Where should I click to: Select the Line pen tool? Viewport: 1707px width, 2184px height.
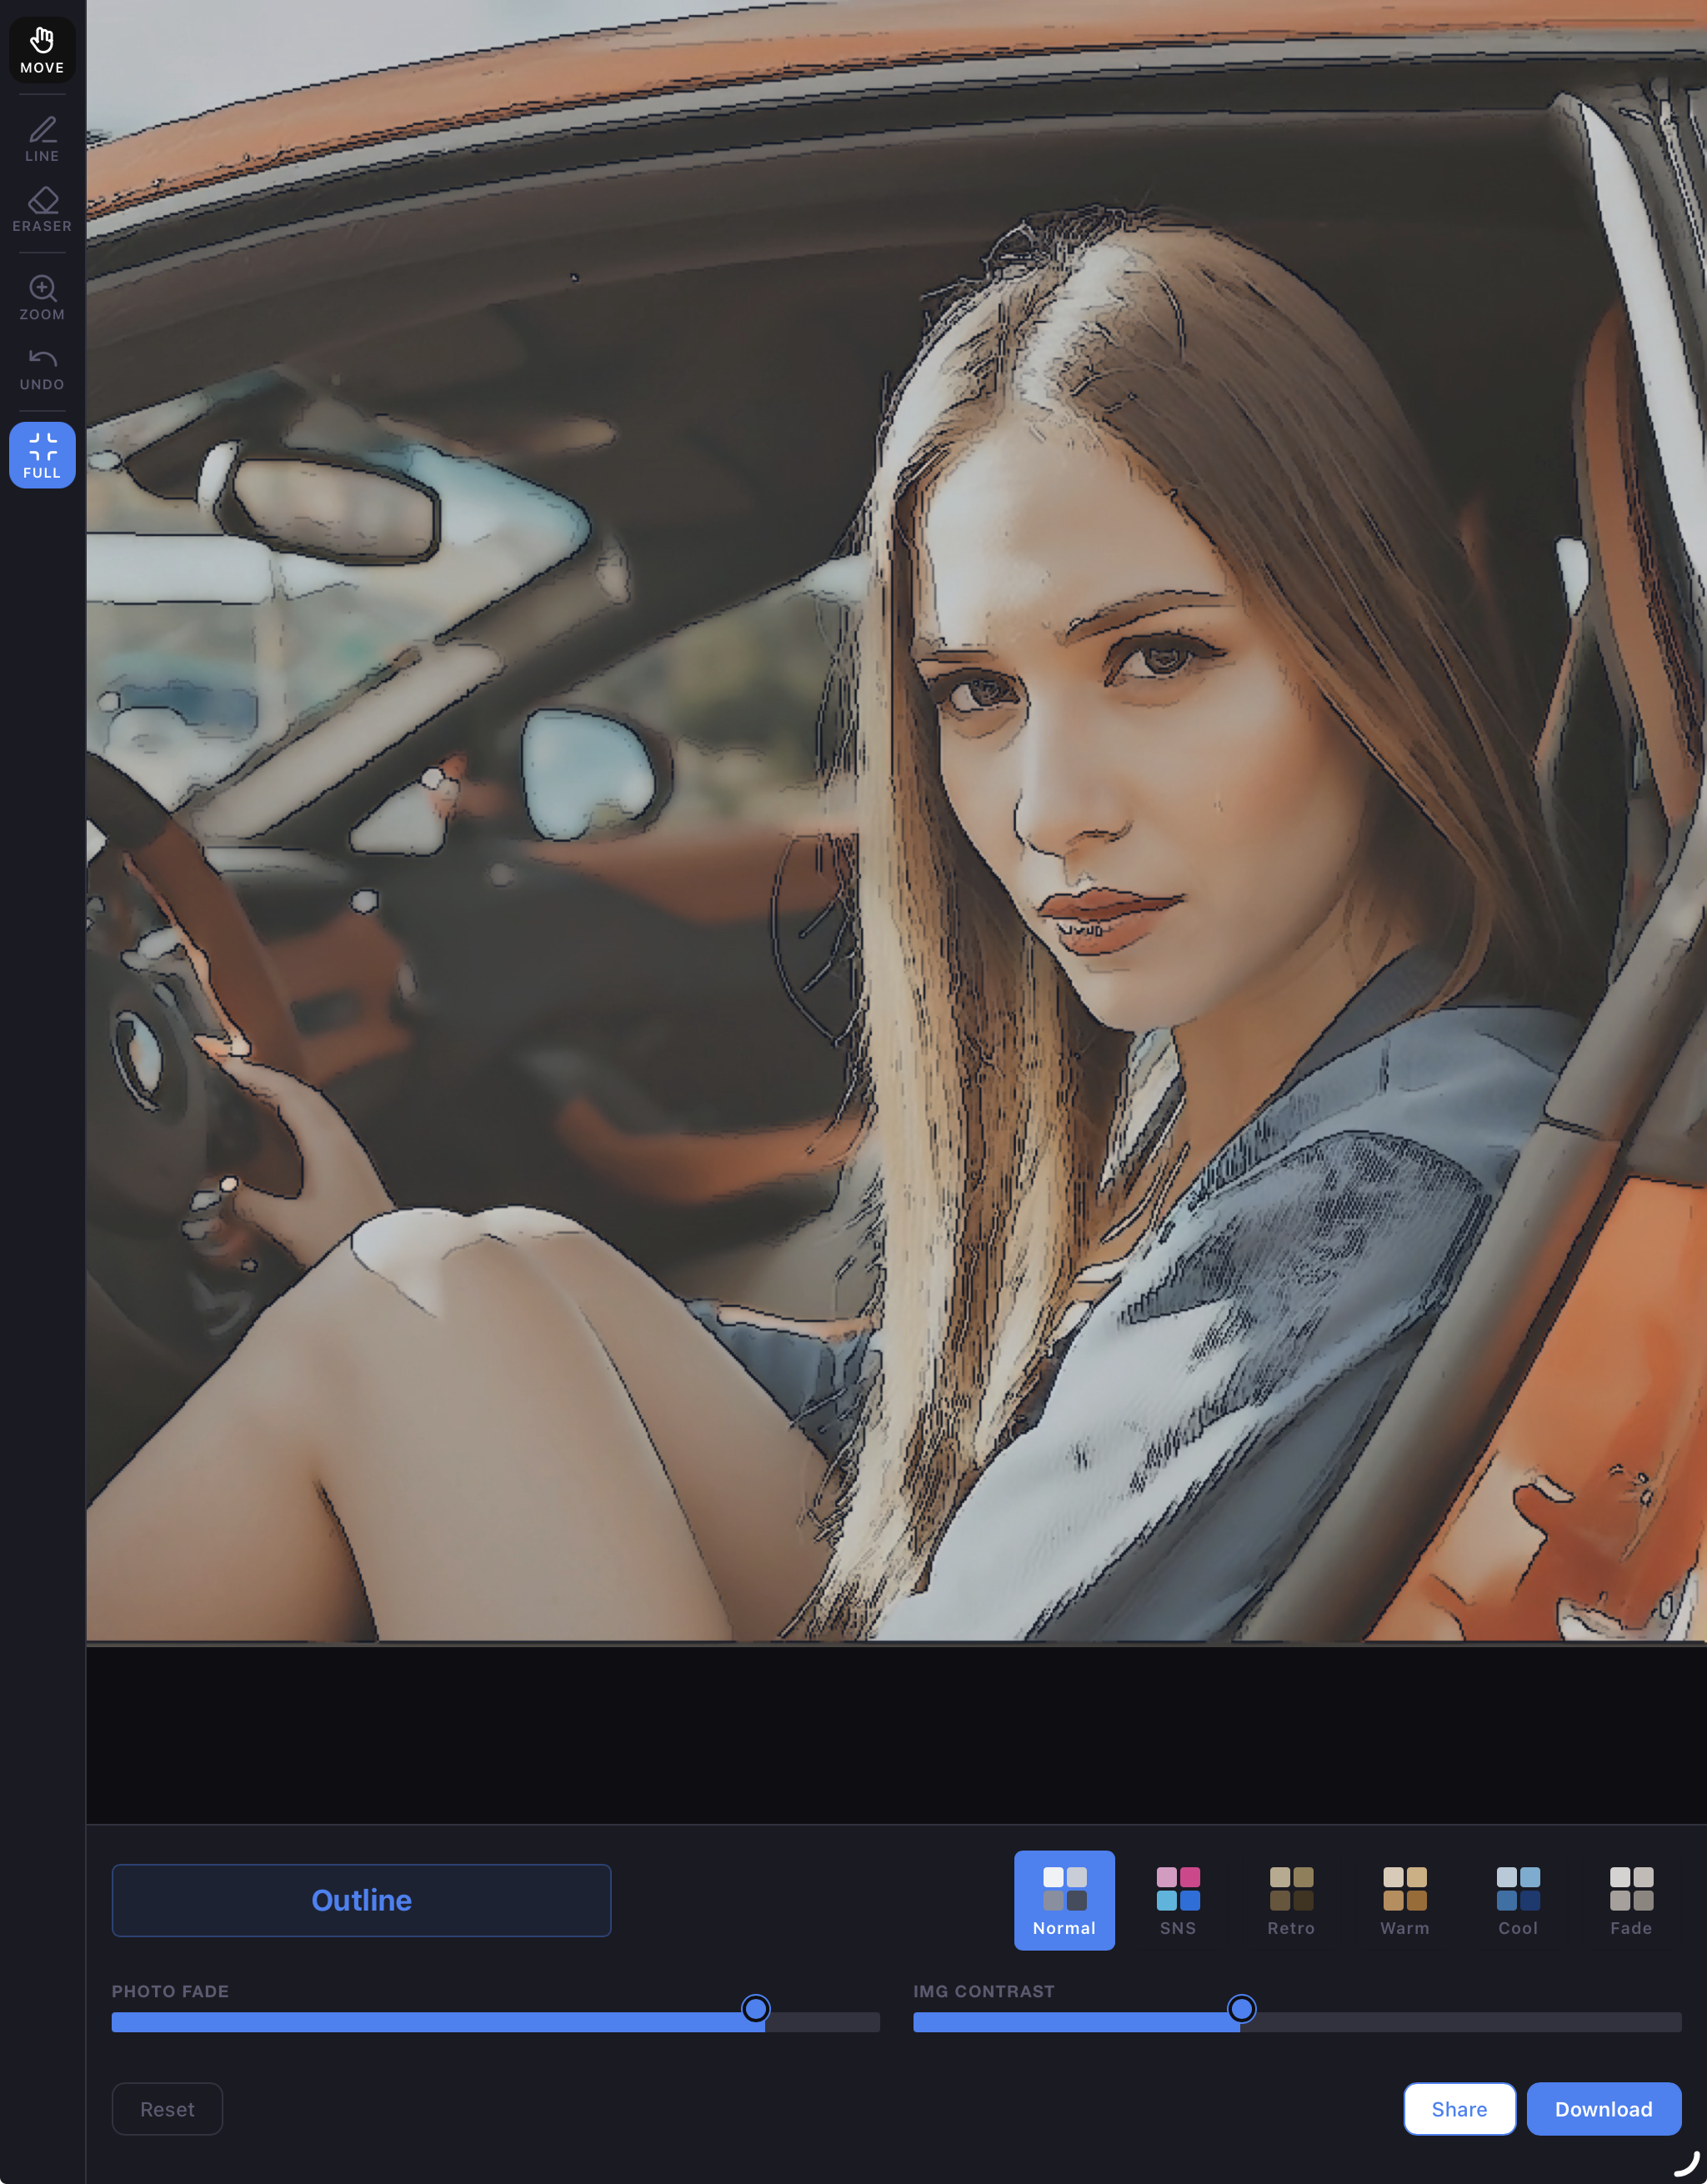point(42,139)
